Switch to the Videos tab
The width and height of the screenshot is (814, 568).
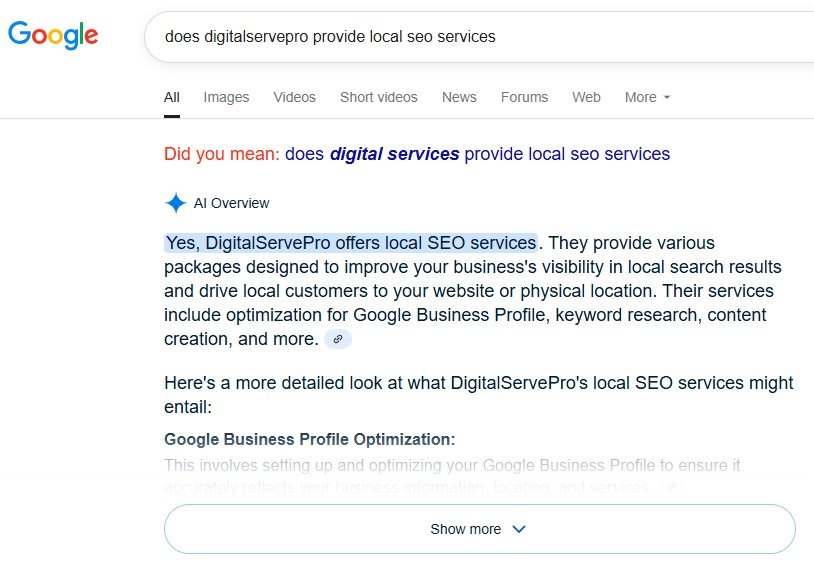294,97
